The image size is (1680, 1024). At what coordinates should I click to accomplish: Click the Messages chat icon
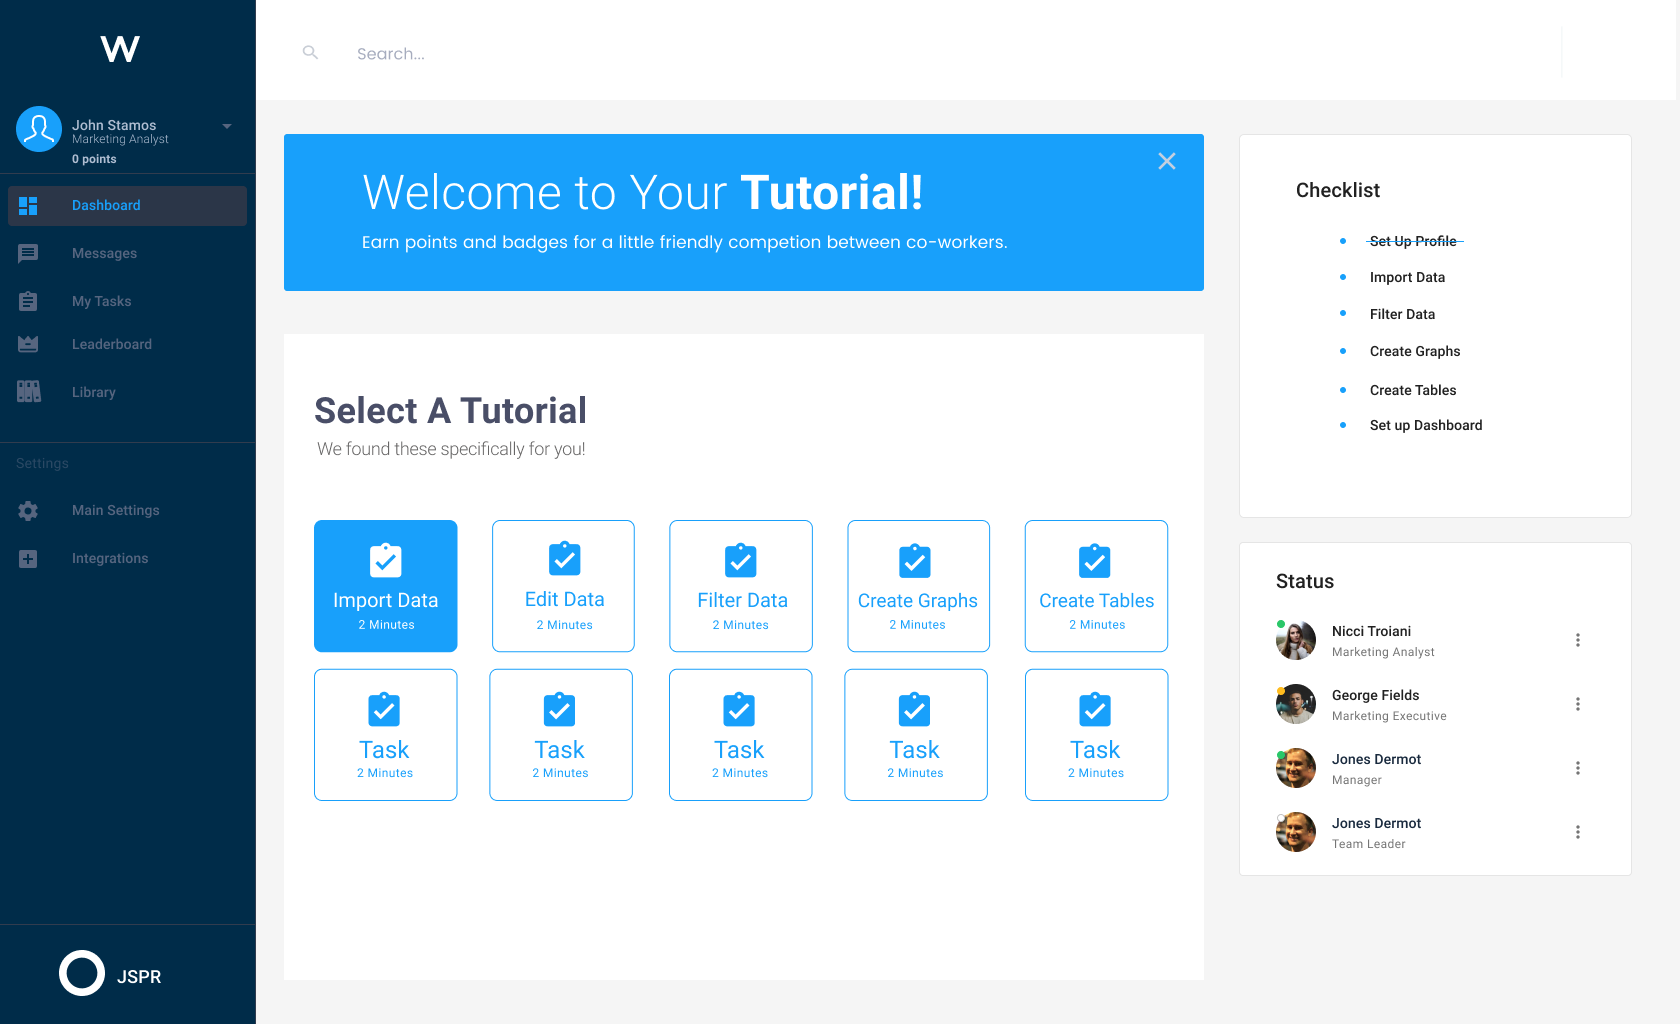pos(28,254)
